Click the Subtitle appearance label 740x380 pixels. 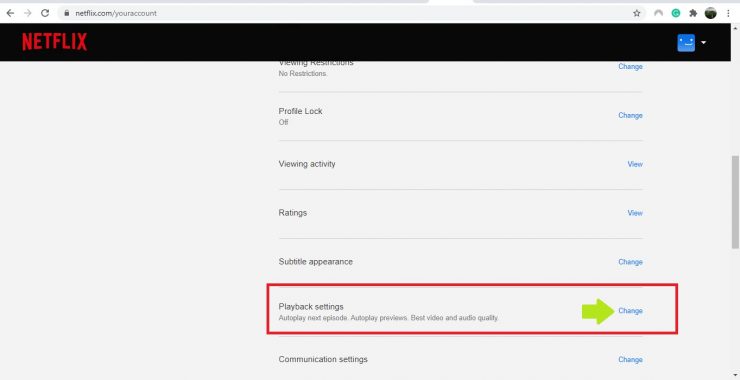click(x=315, y=262)
